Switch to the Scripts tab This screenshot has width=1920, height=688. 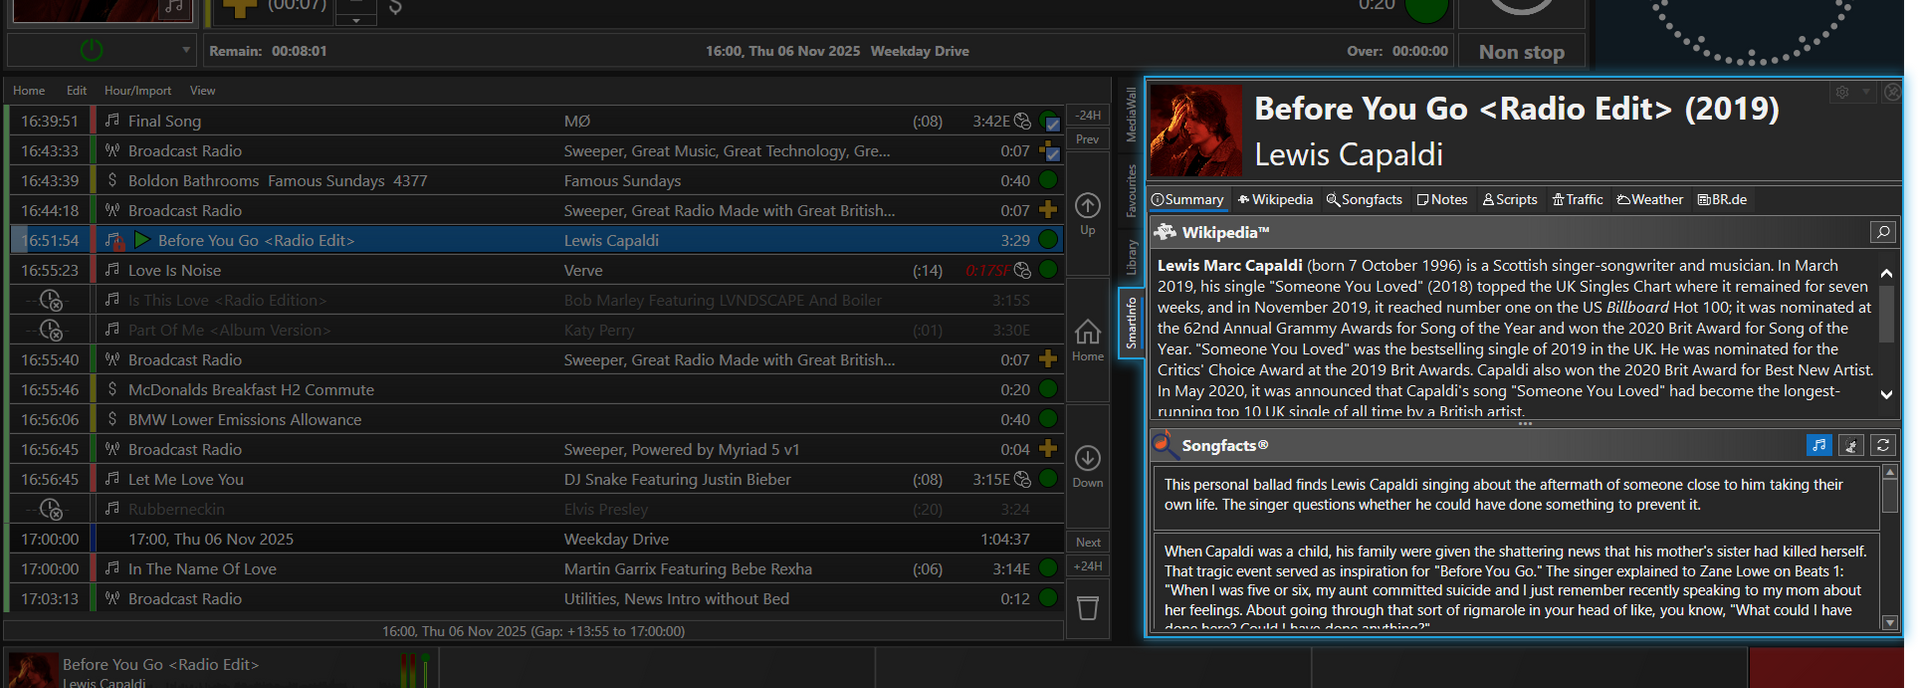pos(1510,199)
